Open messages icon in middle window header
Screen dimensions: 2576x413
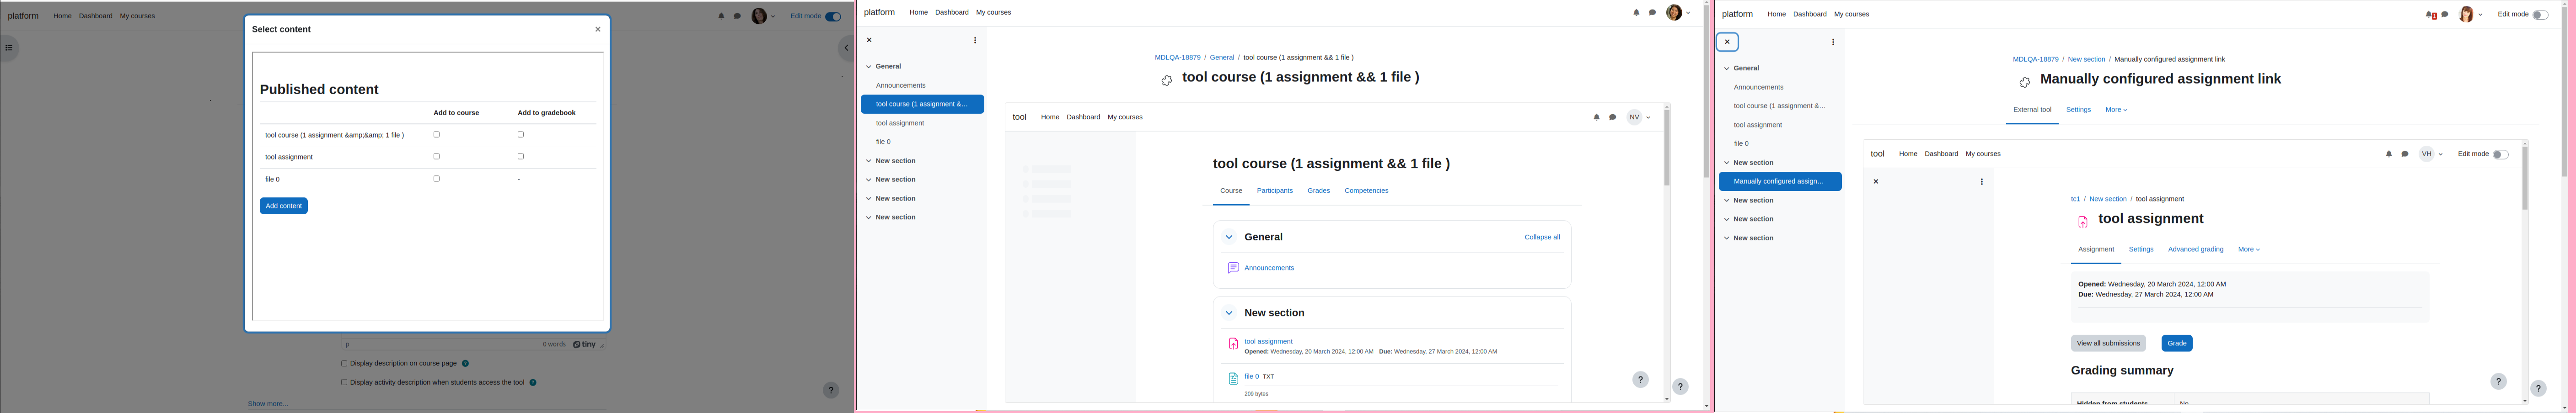[x=1652, y=13]
